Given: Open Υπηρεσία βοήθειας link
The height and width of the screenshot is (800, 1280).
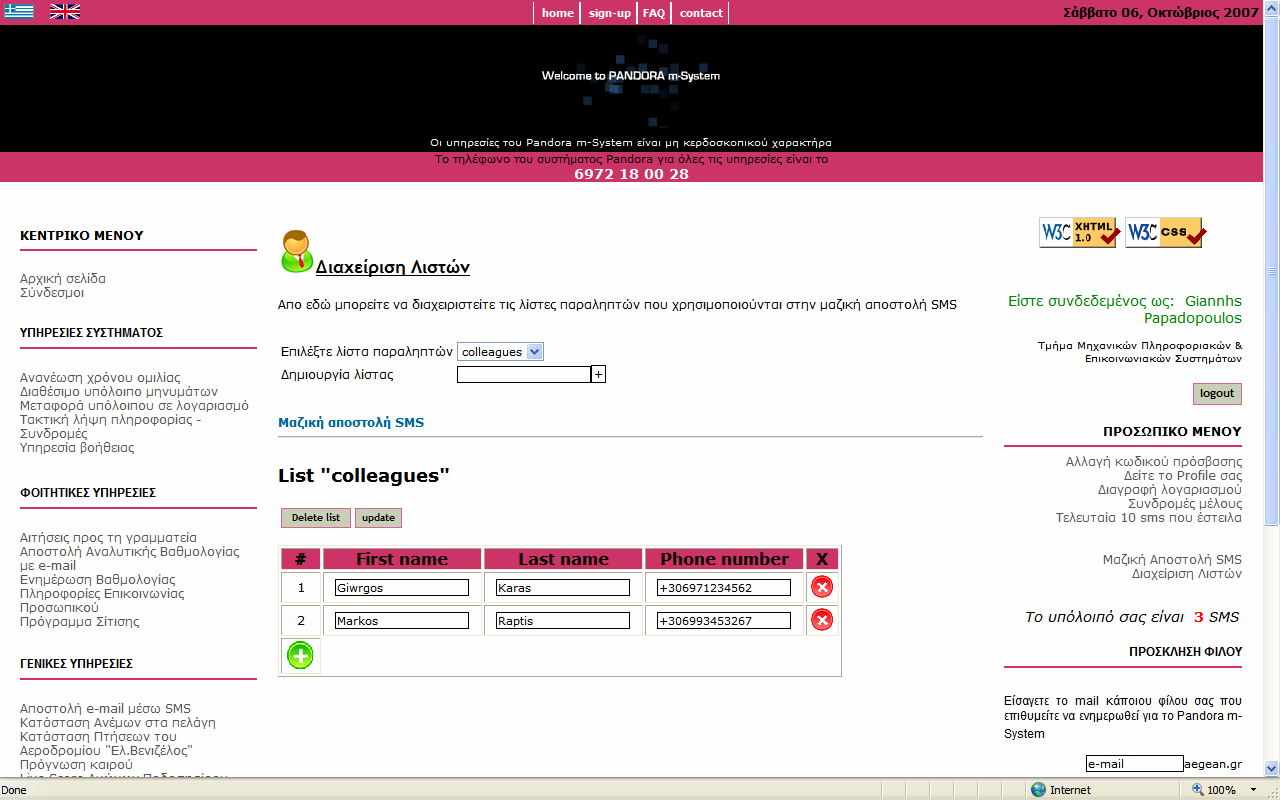Looking at the screenshot, I should [77, 448].
